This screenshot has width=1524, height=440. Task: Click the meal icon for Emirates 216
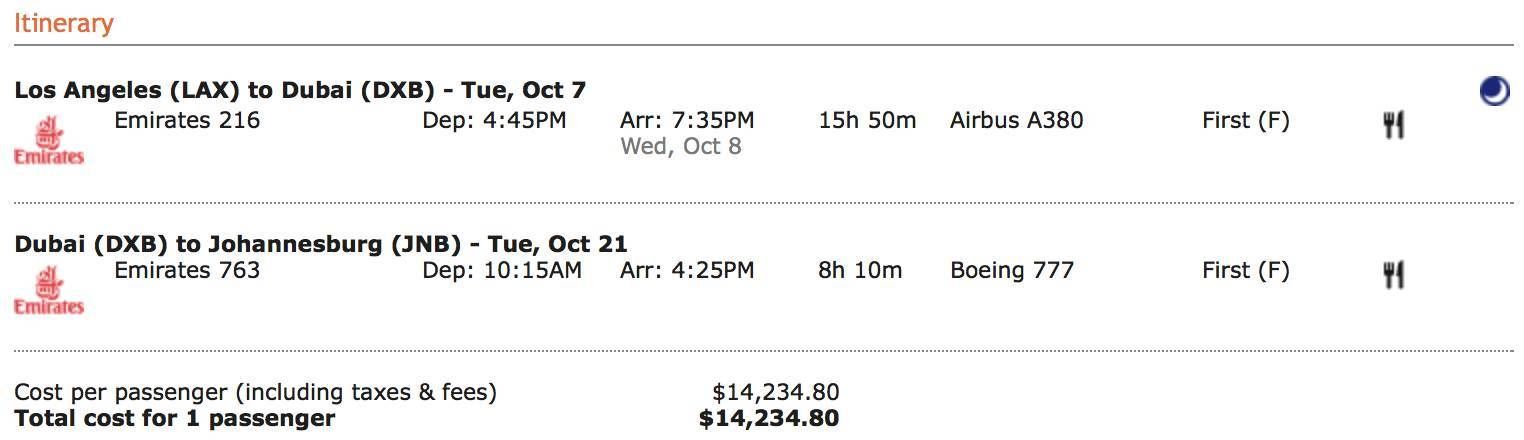(x=1394, y=125)
